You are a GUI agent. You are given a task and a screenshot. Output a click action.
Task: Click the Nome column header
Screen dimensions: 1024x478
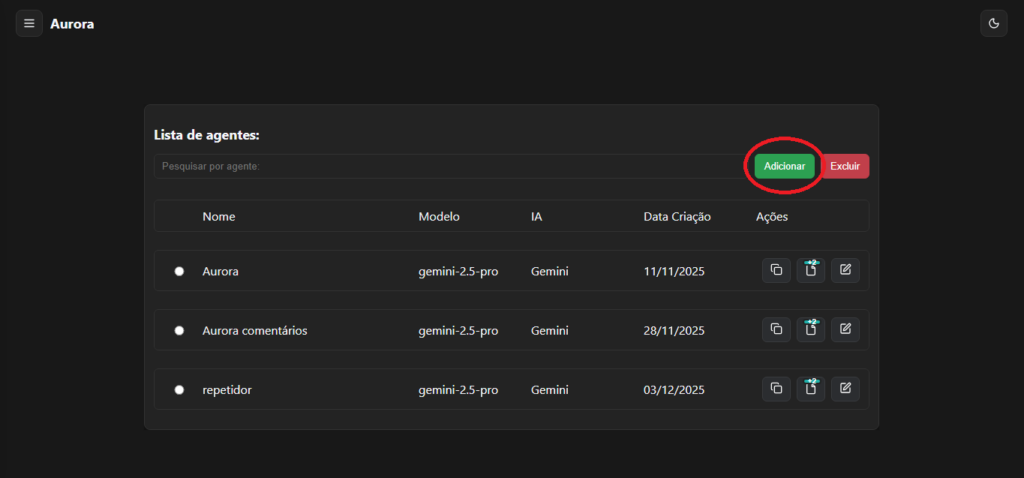[x=219, y=216]
